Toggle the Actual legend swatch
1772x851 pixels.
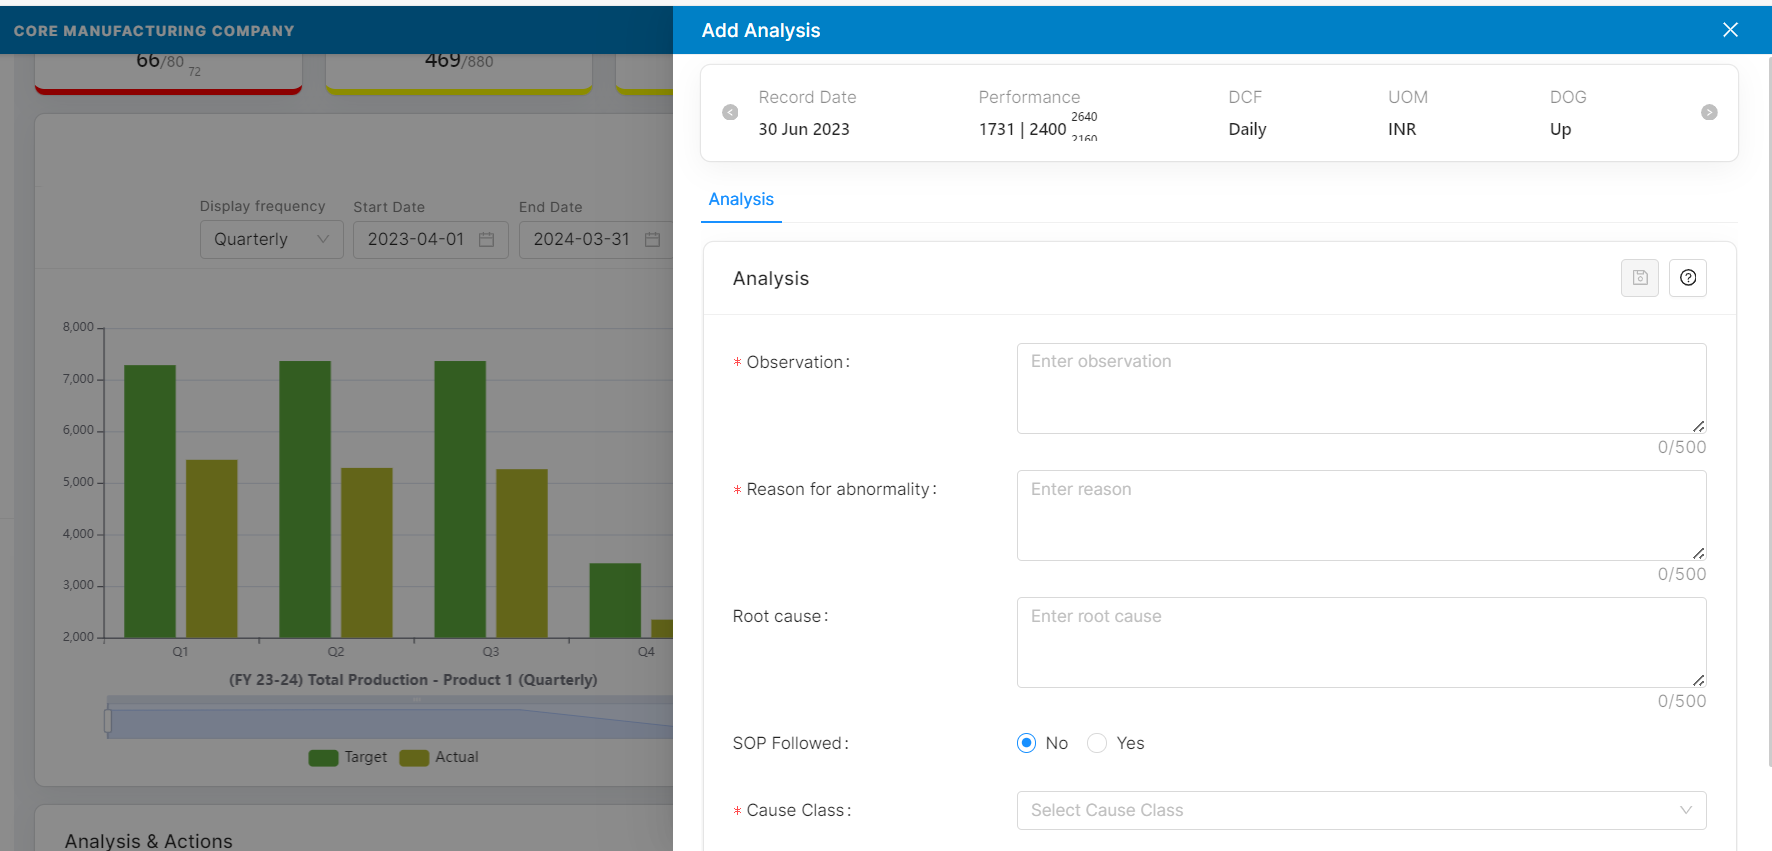[x=414, y=758]
